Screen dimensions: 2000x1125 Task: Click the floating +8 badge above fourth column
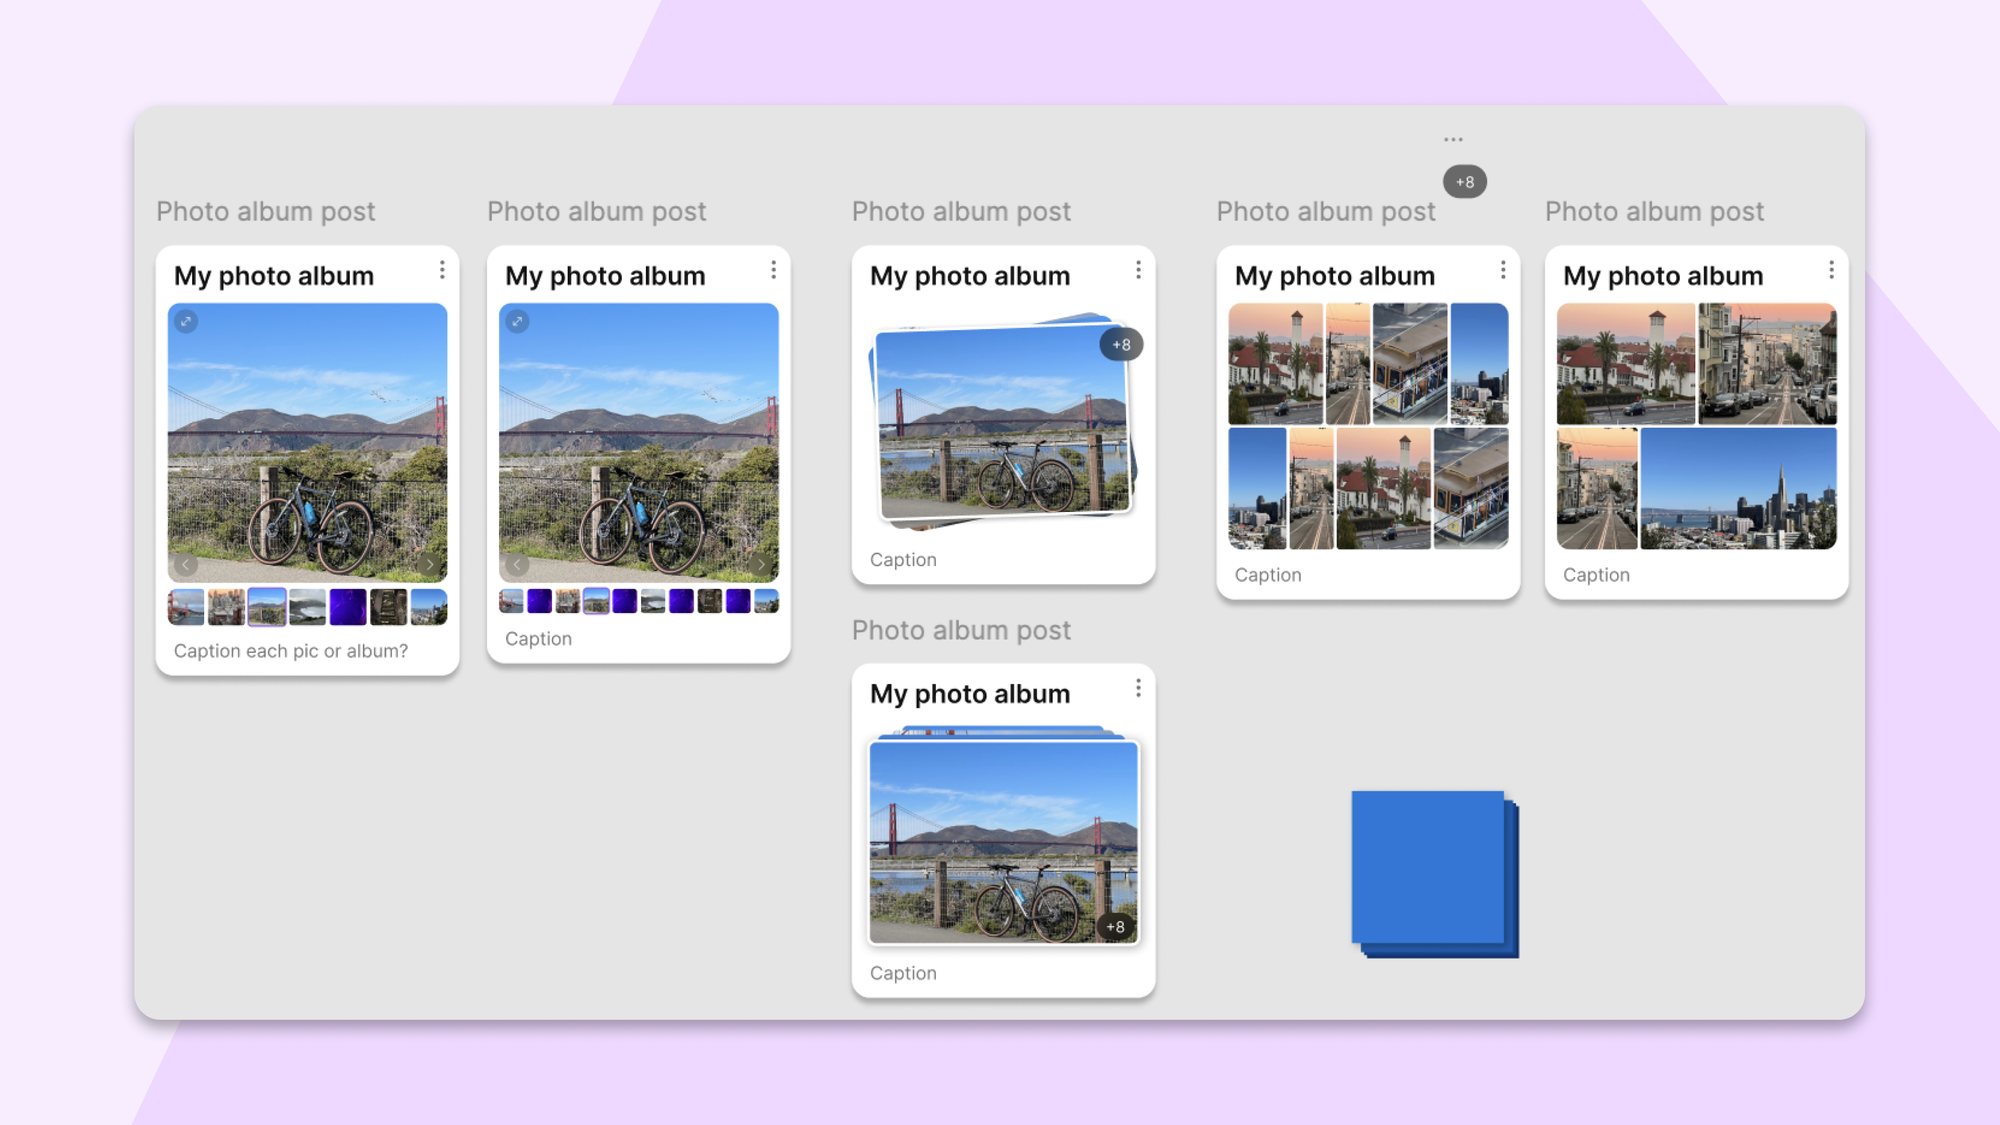coord(1464,182)
